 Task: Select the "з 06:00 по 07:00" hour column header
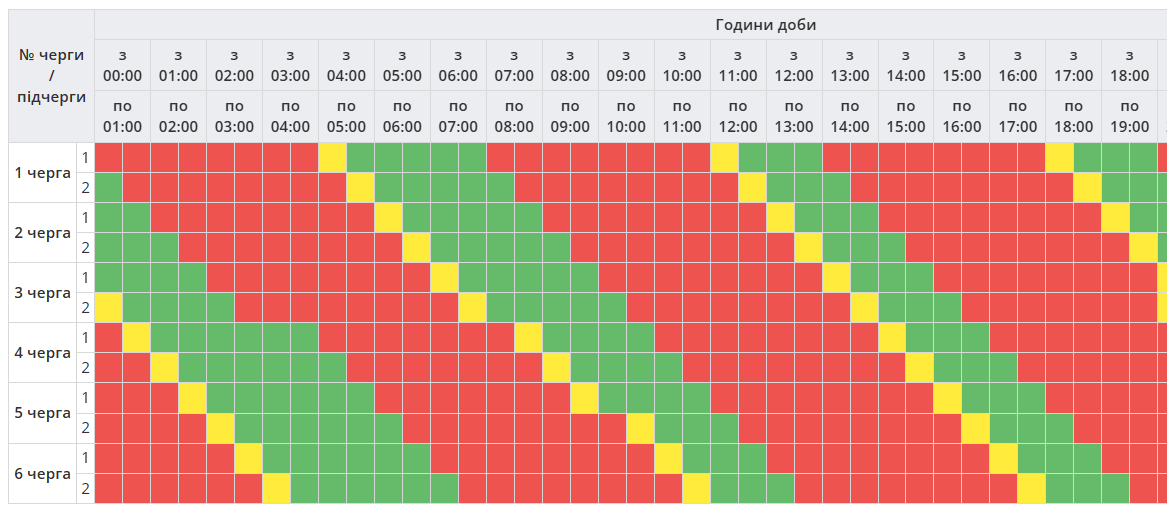(458, 90)
